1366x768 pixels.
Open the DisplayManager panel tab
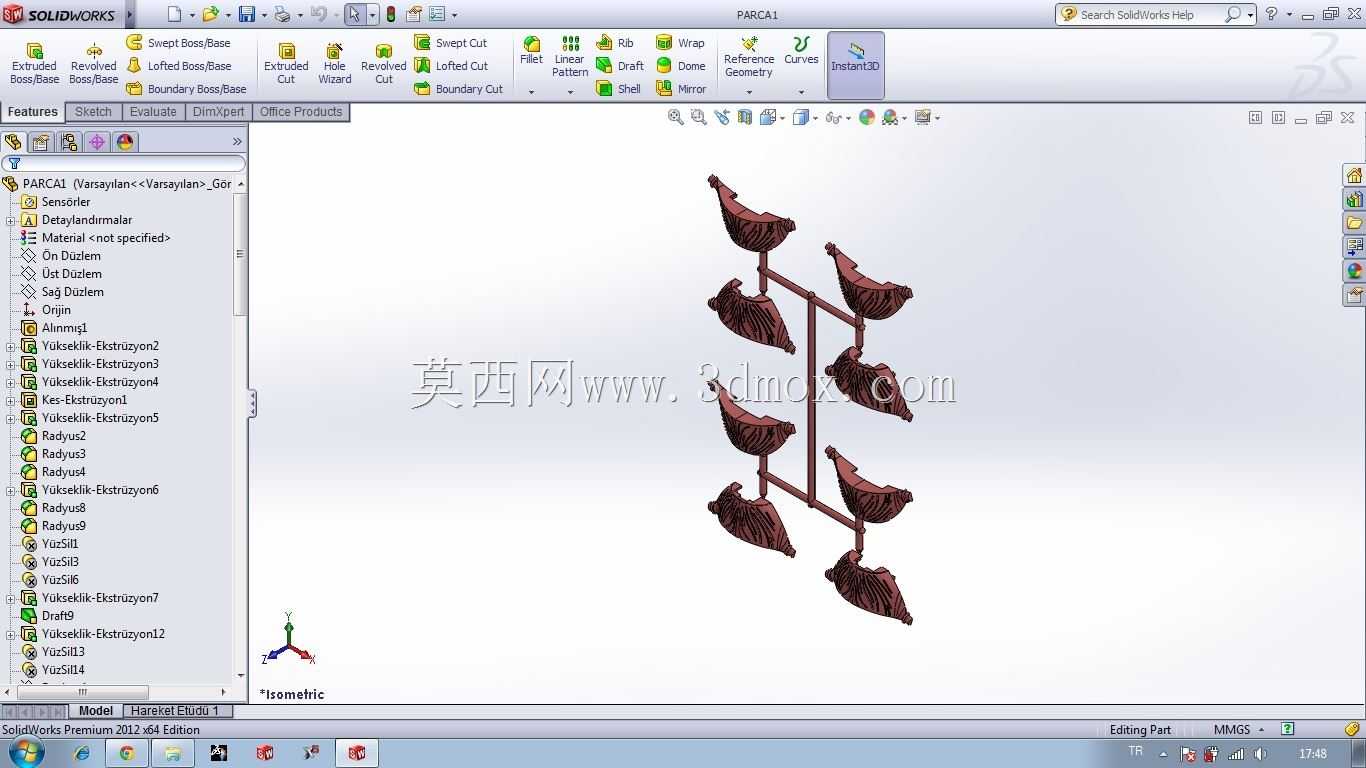pos(125,142)
